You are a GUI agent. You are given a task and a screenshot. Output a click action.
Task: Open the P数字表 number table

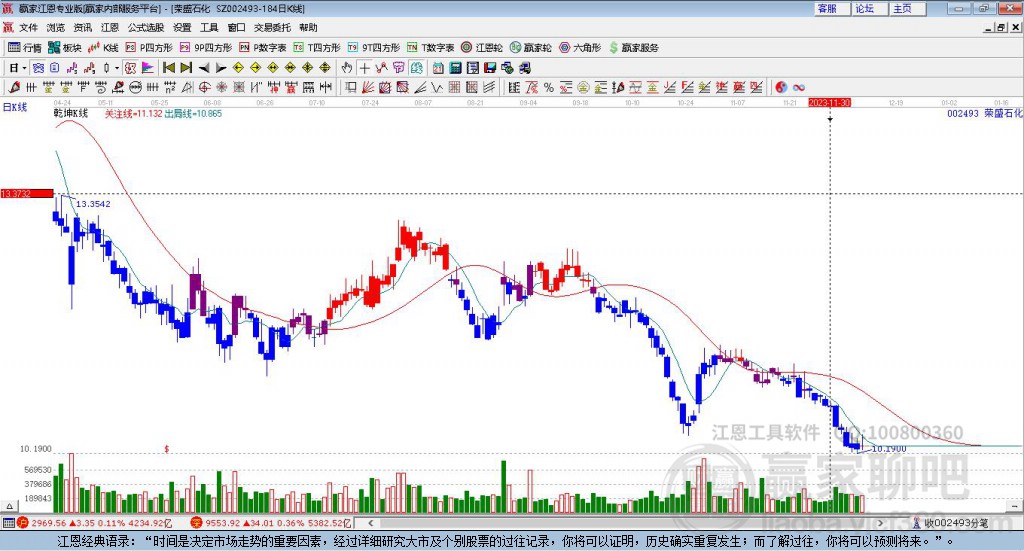tap(263, 48)
